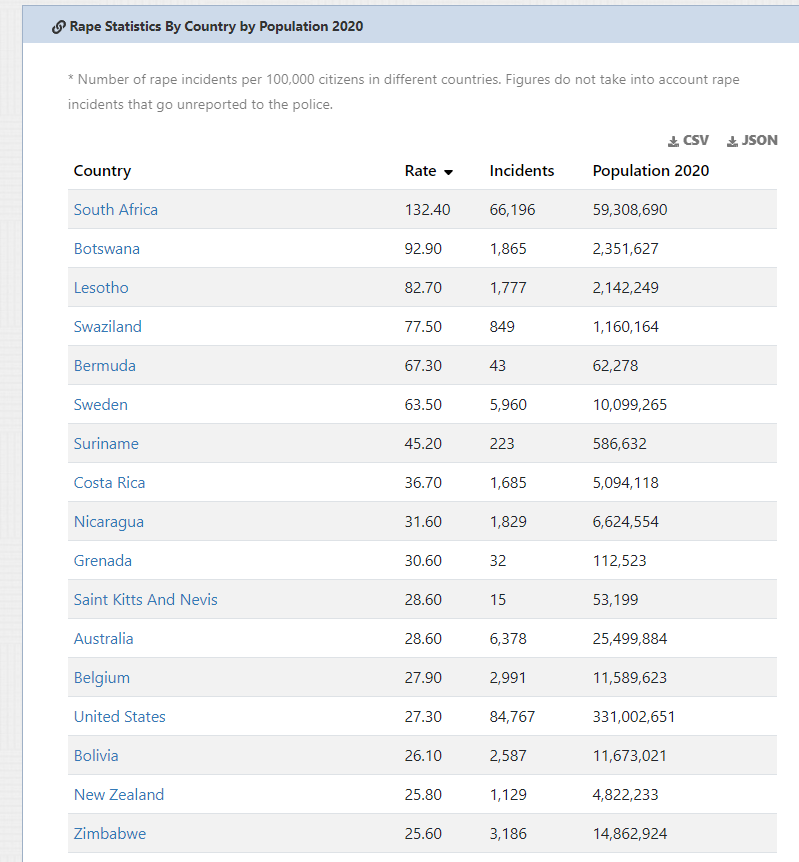Click the population value 6,624,554

[x=625, y=522]
